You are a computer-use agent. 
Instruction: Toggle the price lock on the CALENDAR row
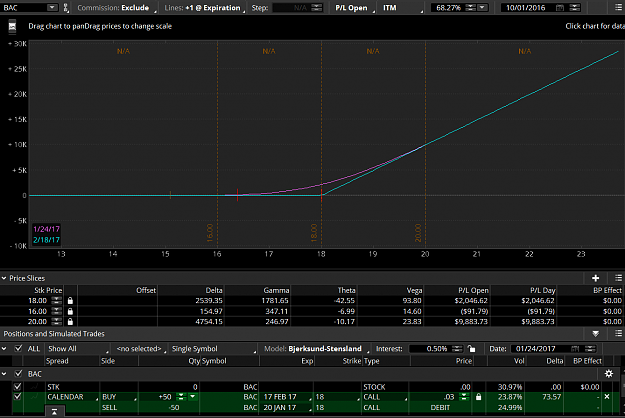coord(478,397)
